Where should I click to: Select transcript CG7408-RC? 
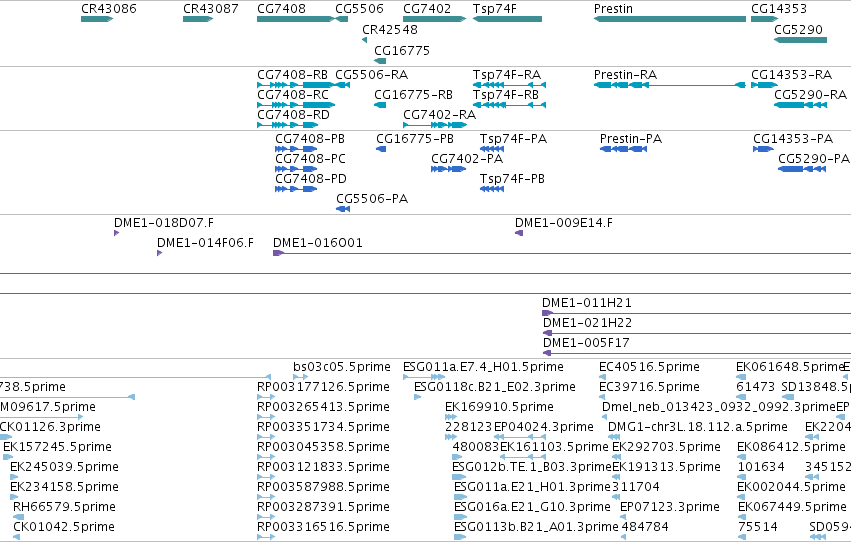(x=296, y=105)
